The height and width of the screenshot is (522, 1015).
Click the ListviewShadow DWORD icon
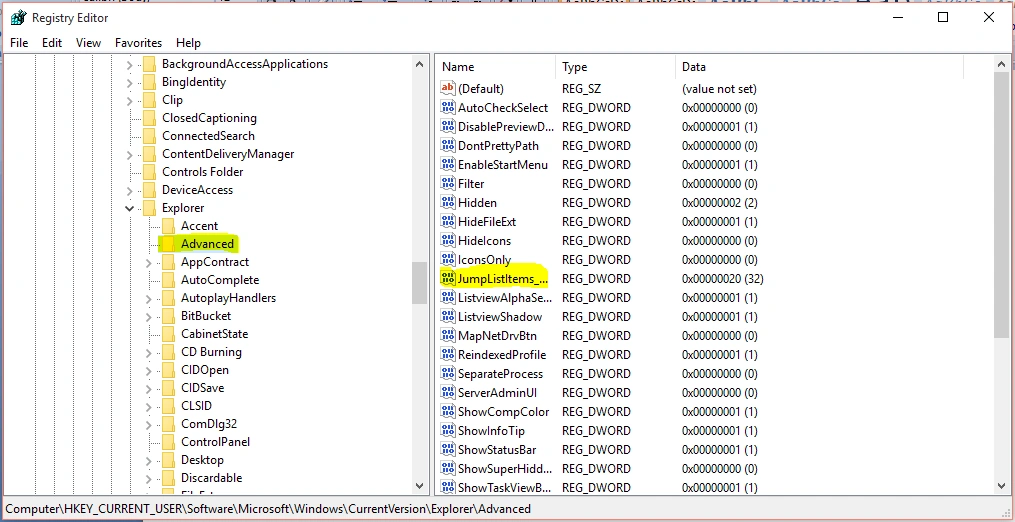pos(447,316)
